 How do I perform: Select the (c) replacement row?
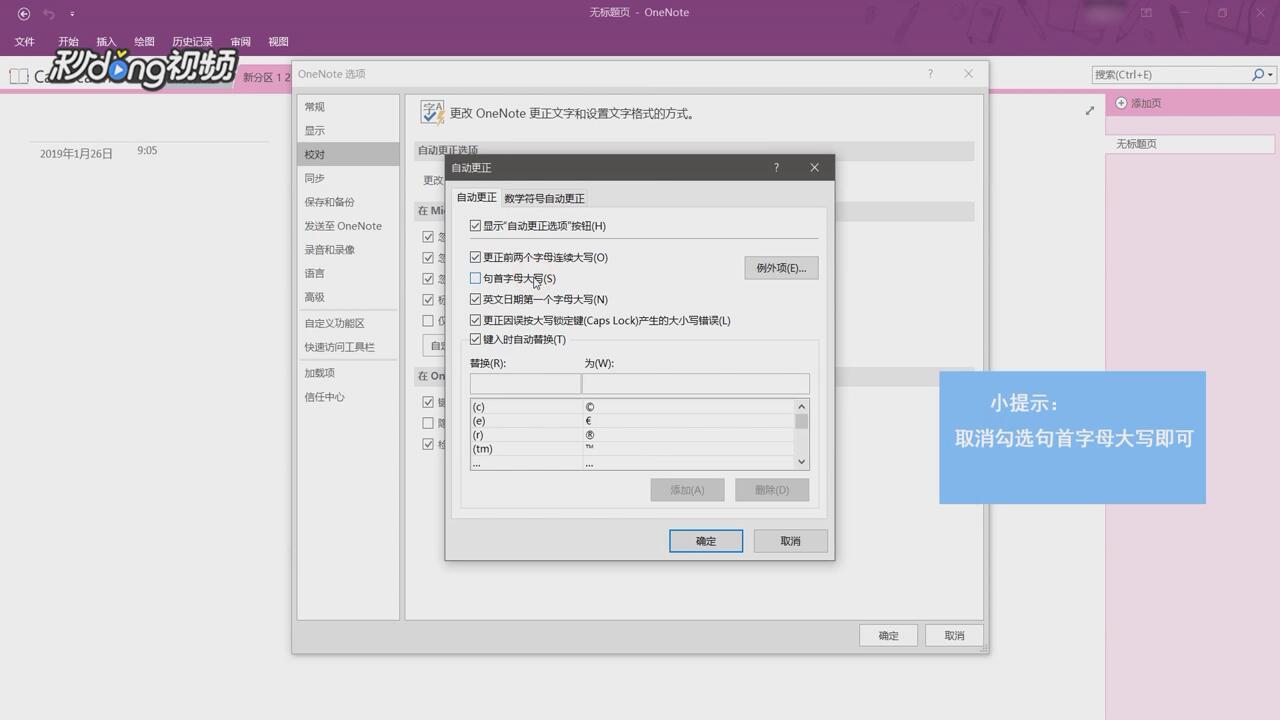[632, 407]
